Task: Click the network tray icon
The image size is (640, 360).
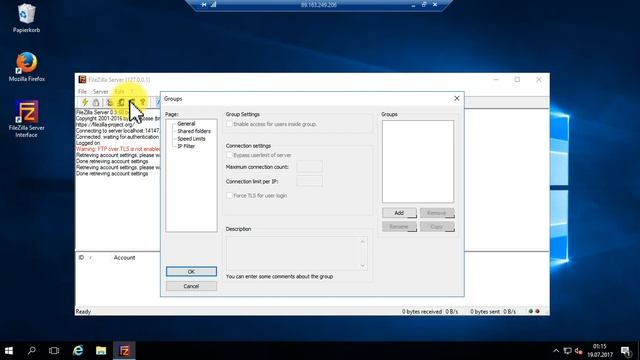Action: coord(567,351)
